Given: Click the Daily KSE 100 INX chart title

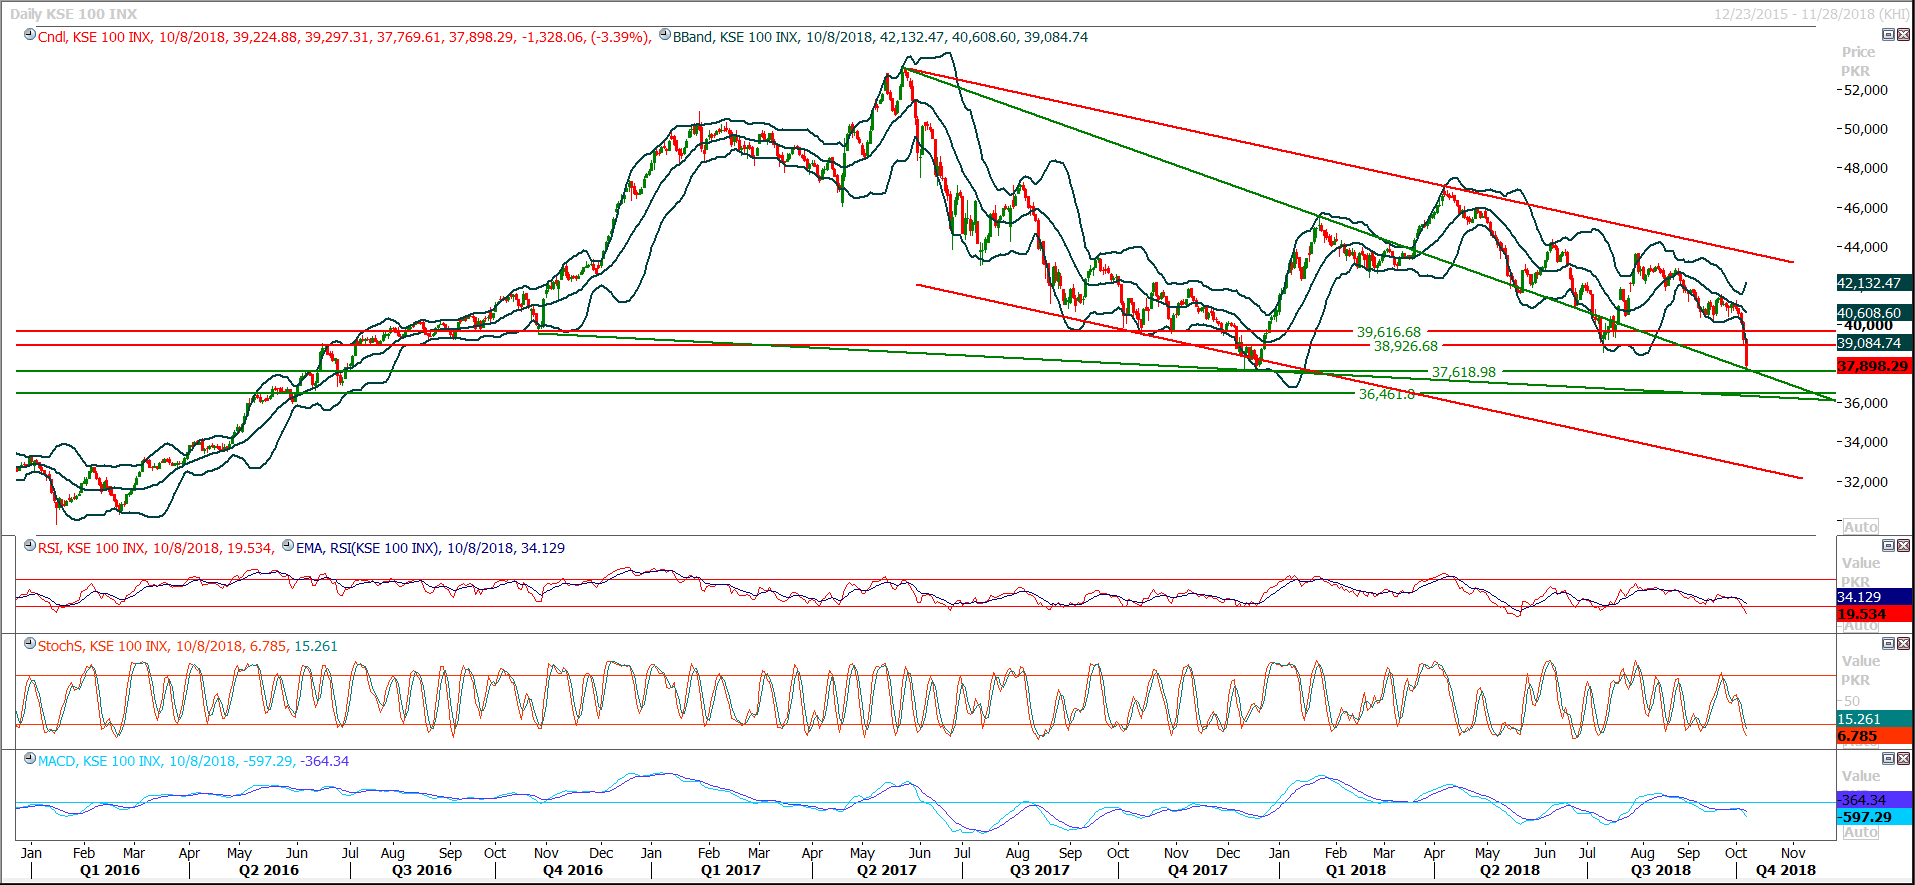Looking at the screenshot, I should (x=74, y=14).
